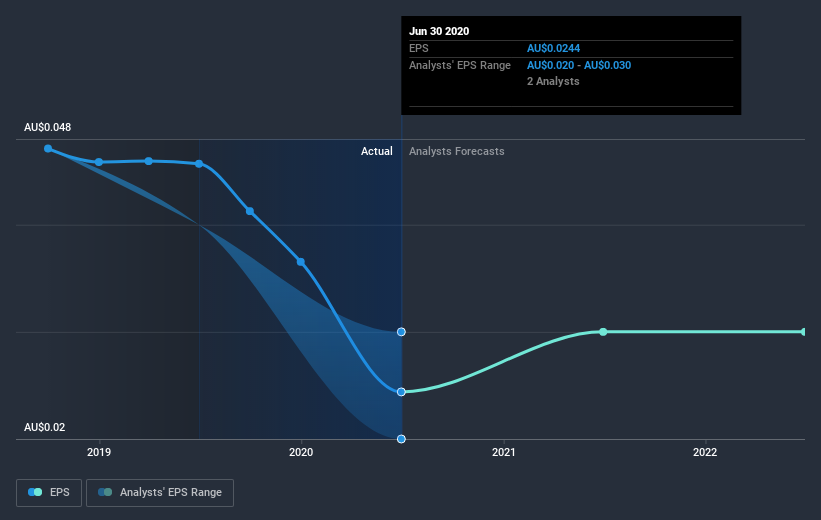Image resolution: width=821 pixels, height=520 pixels.
Task: Toggle the EPS legend button
Action: pyautogui.click(x=49, y=493)
